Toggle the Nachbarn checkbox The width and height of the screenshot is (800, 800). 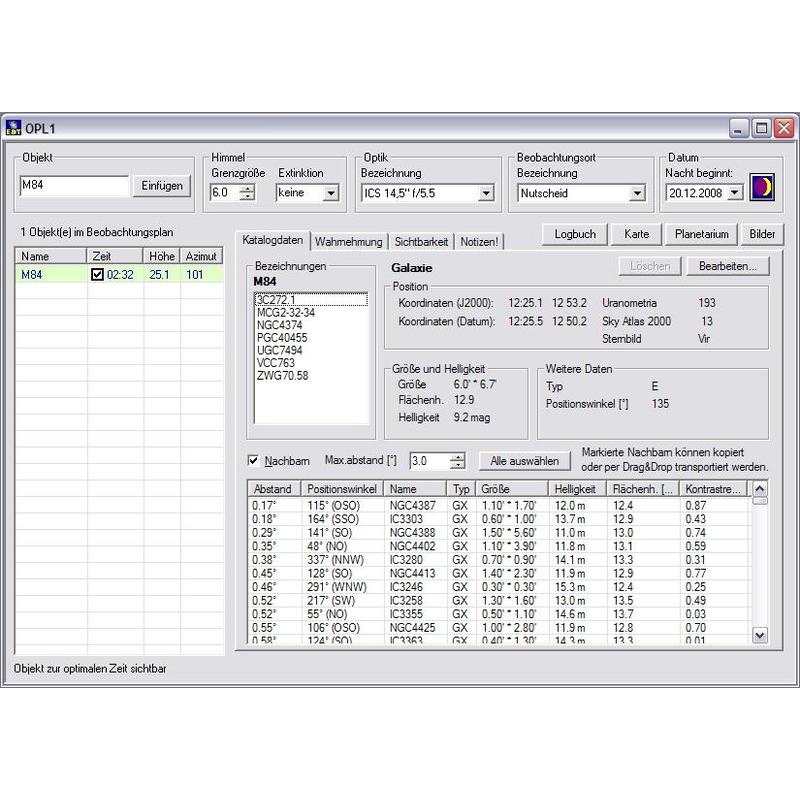click(x=253, y=461)
